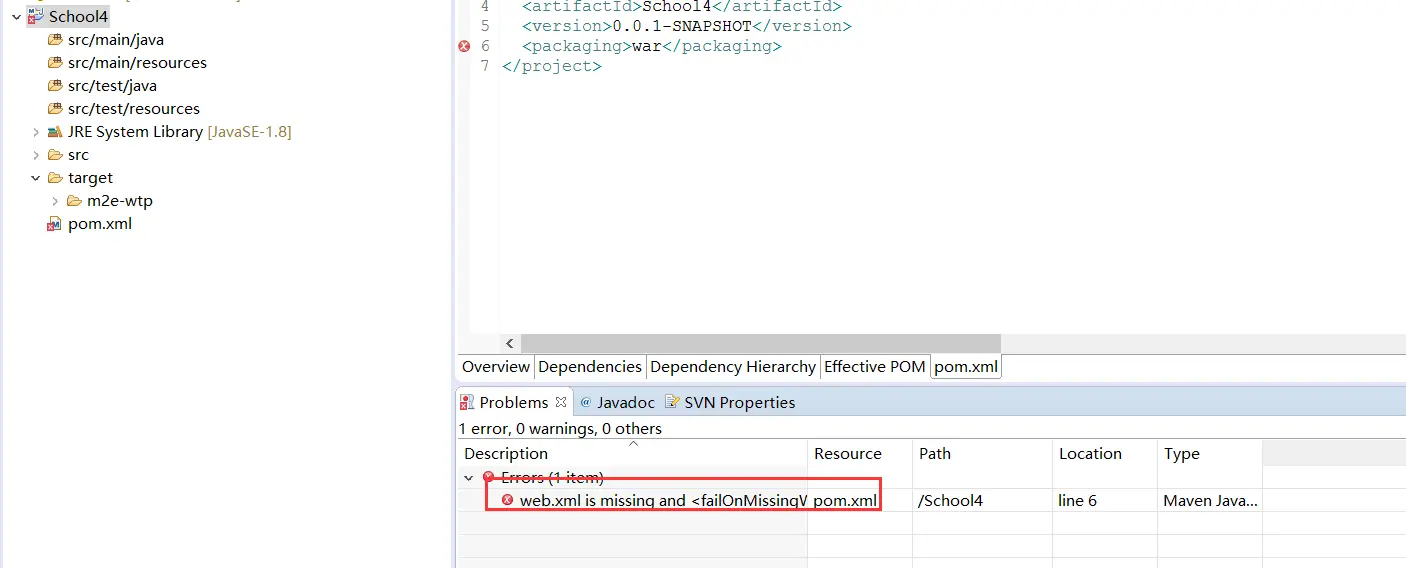Screen dimensions: 1406x568
Task: Click the 'Maven Java...' Type cell
Action: coord(1210,500)
